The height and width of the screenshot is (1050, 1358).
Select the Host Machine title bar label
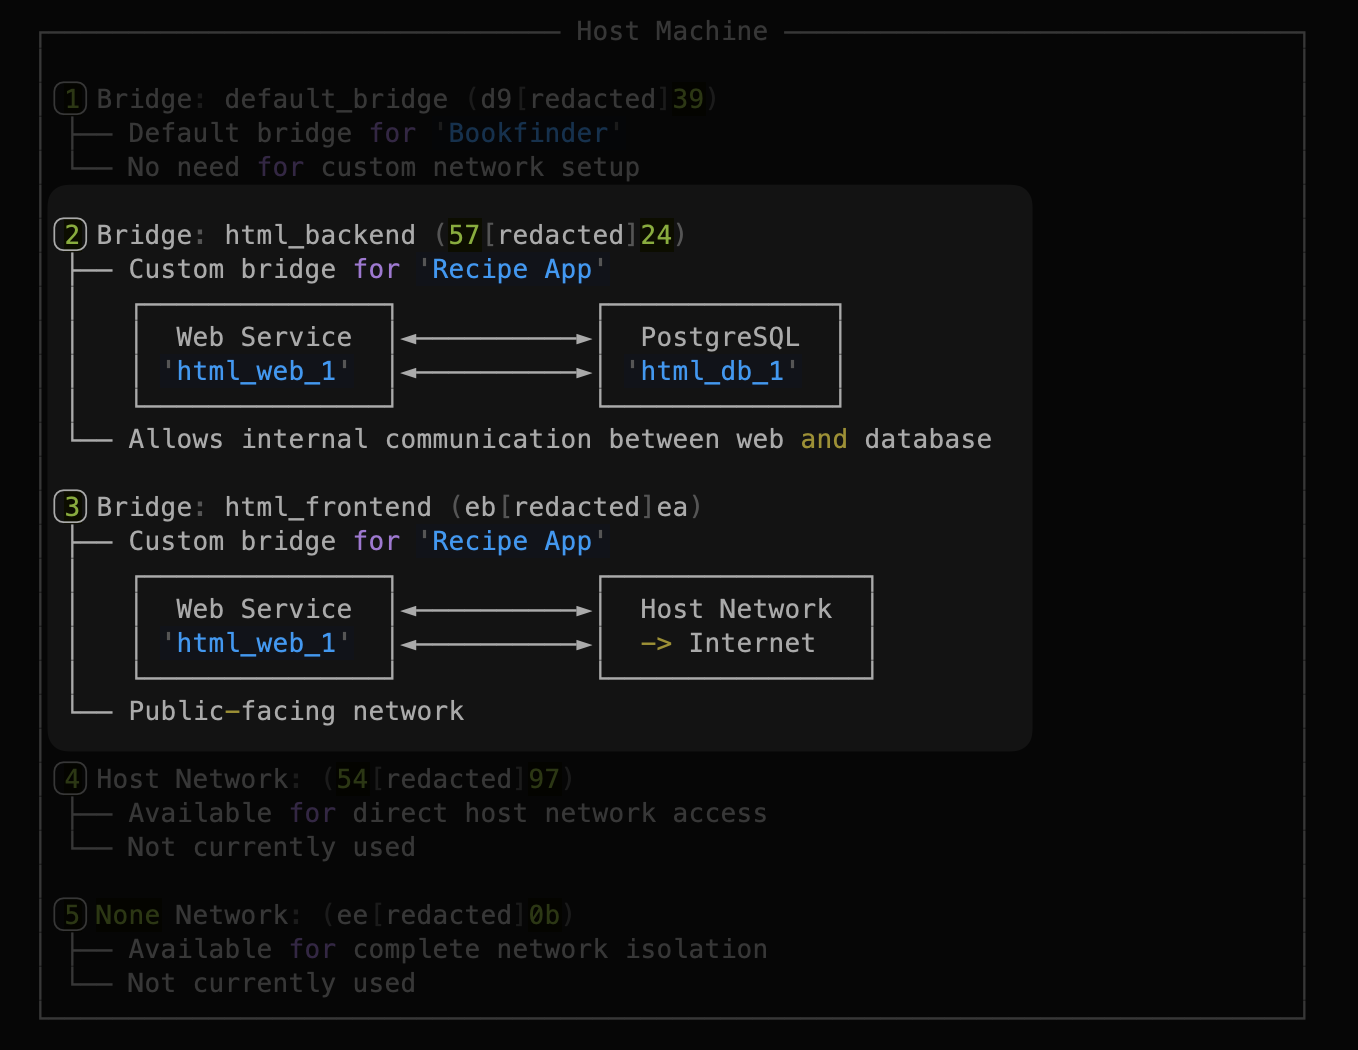(671, 30)
